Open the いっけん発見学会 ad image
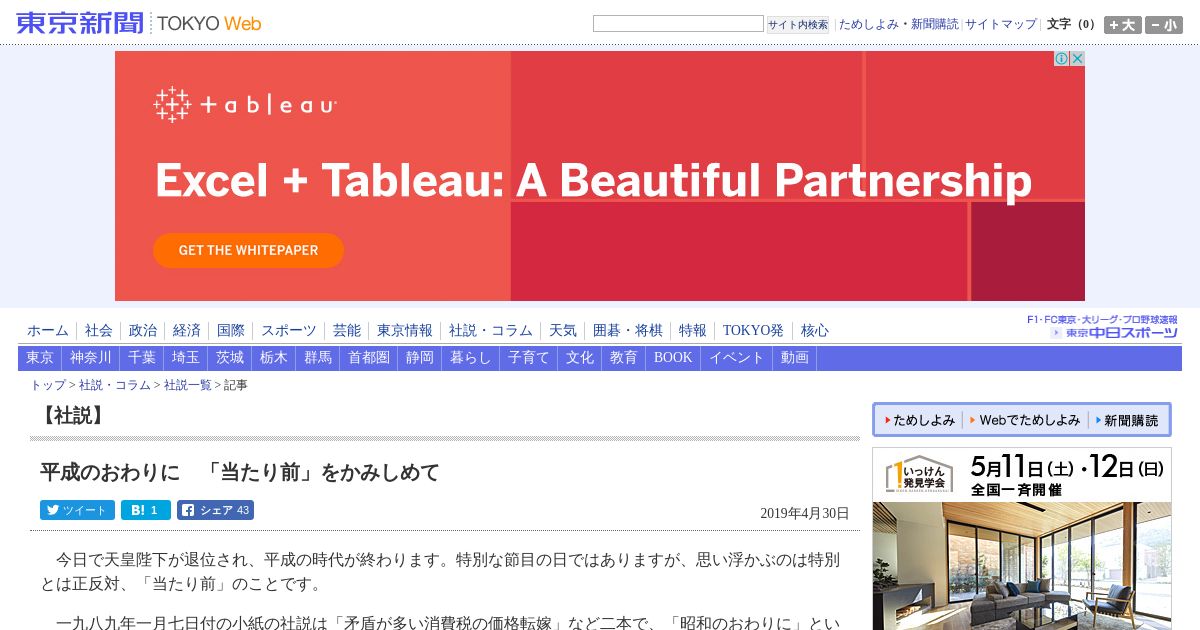The image size is (1200, 630). coord(1022,539)
